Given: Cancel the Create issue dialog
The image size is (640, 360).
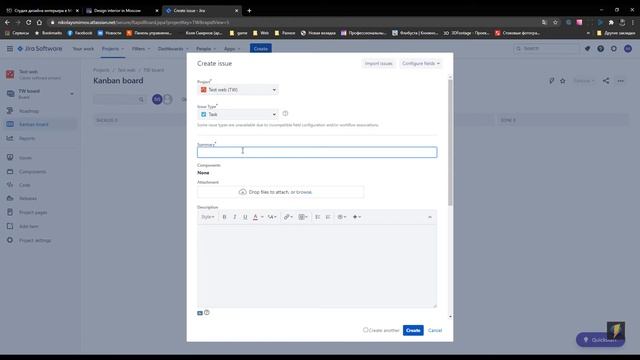Looking at the screenshot, I should [x=435, y=330].
